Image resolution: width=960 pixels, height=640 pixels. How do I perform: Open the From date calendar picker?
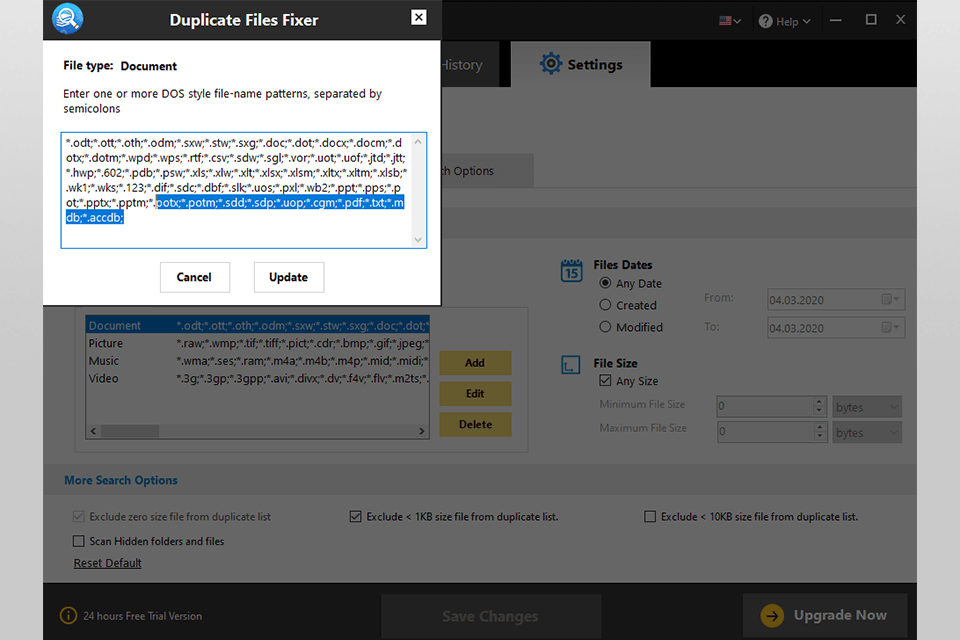tap(890, 299)
